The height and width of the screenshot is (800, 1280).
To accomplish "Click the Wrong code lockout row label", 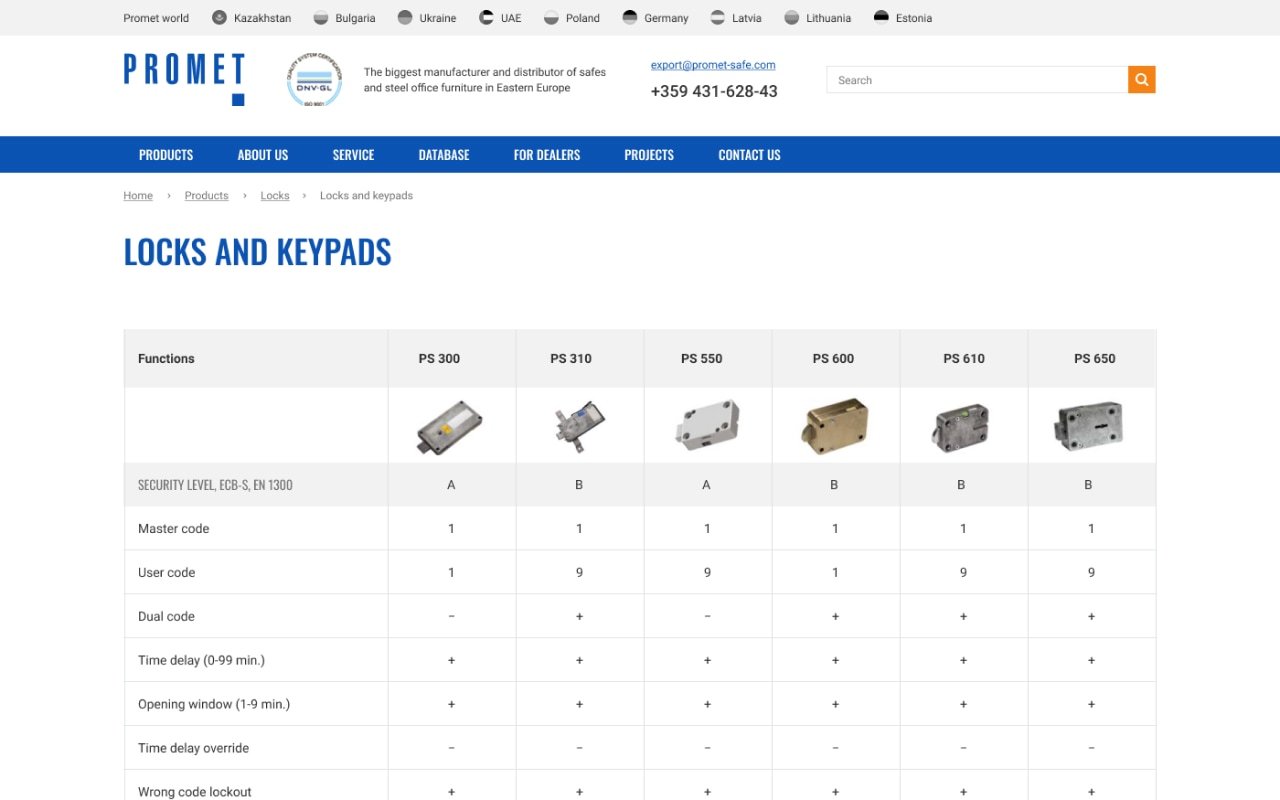I will click(x=195, y=792).
